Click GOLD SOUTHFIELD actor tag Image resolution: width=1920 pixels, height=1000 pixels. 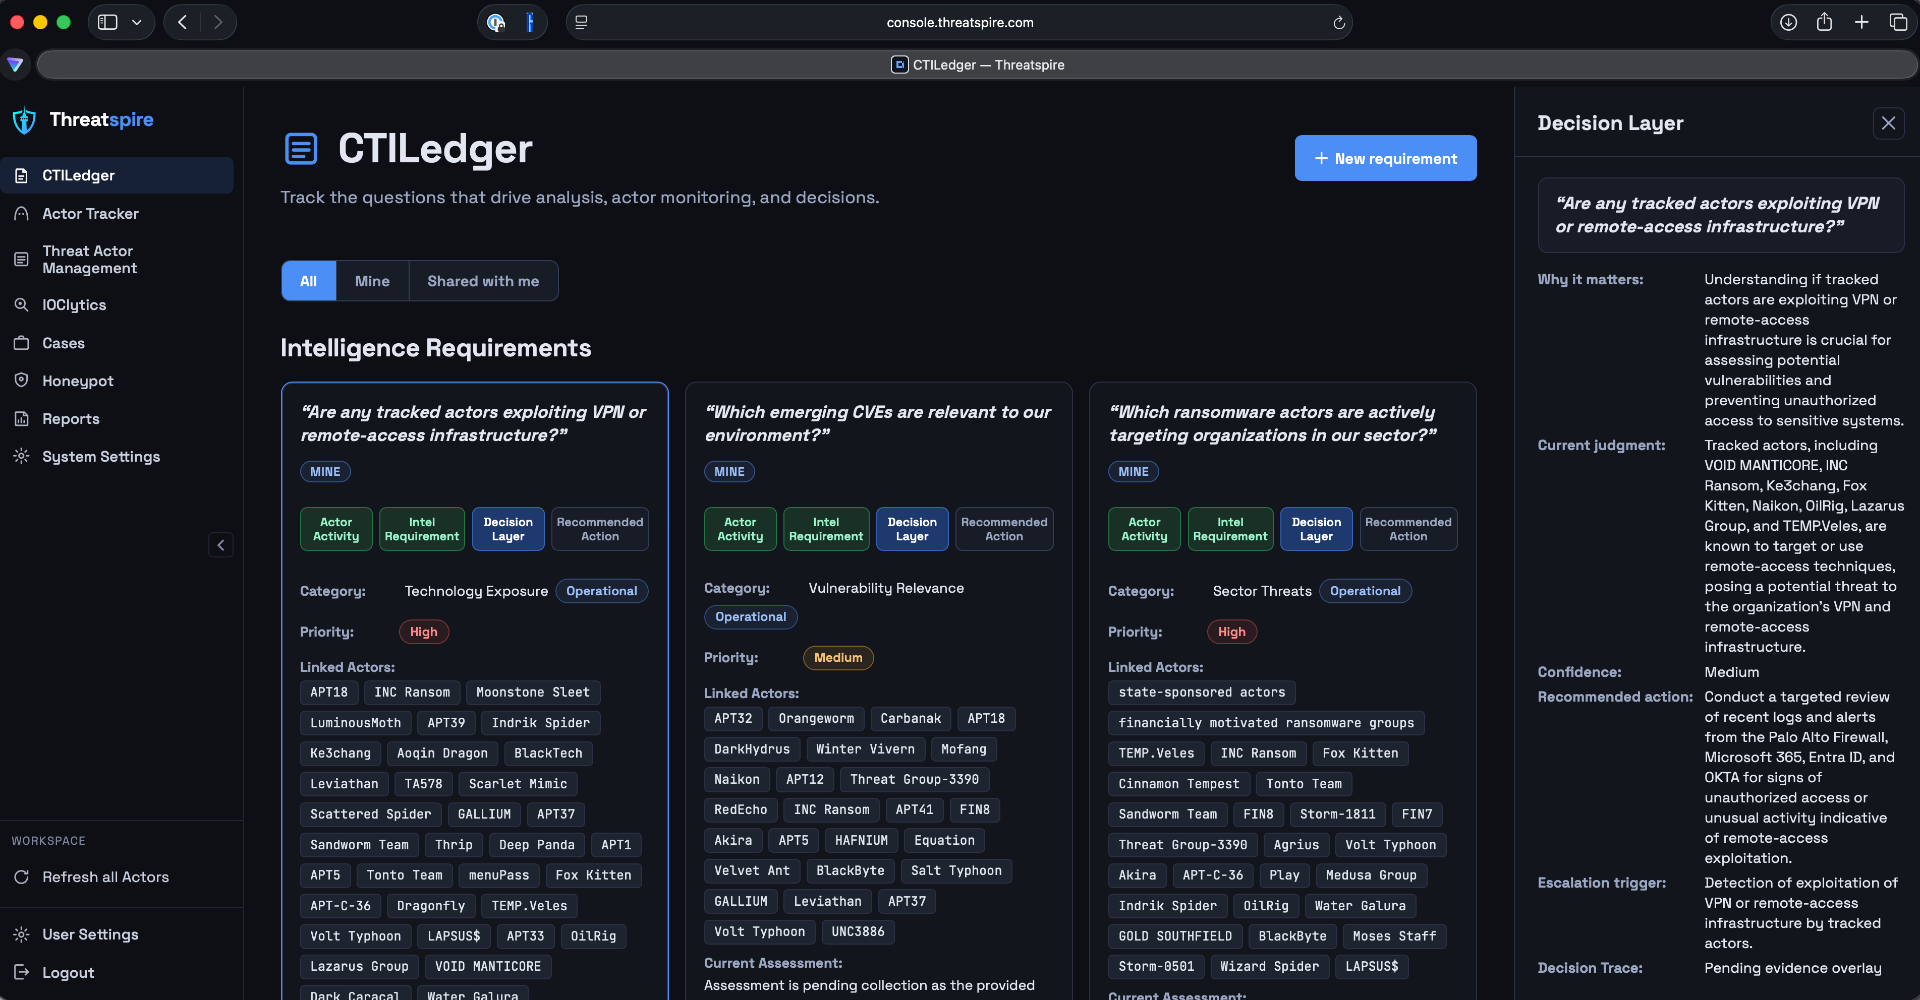[x=1175, y=937]
